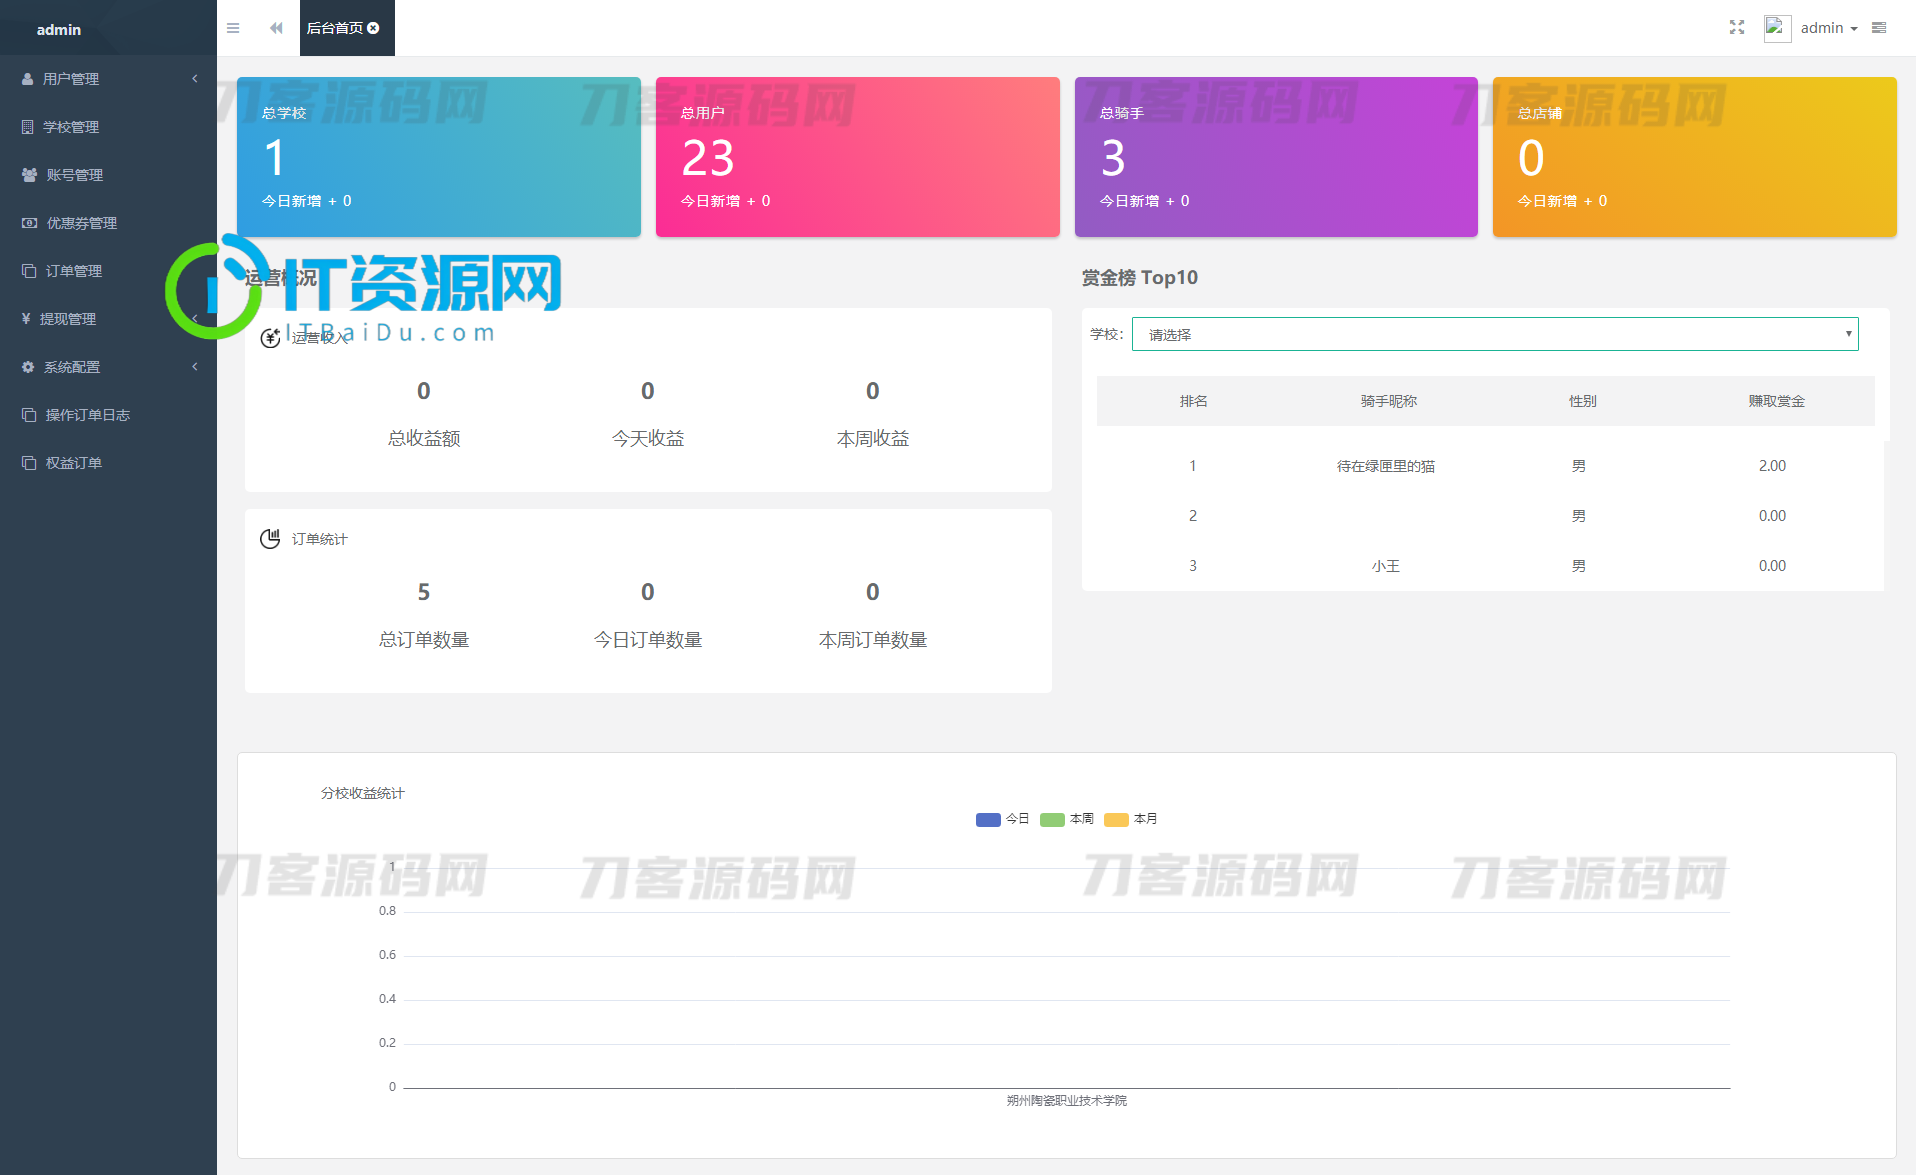The image size is (1916, 1175).
Task: Click the 总收益额 label
Action: (x=424, y=438)
